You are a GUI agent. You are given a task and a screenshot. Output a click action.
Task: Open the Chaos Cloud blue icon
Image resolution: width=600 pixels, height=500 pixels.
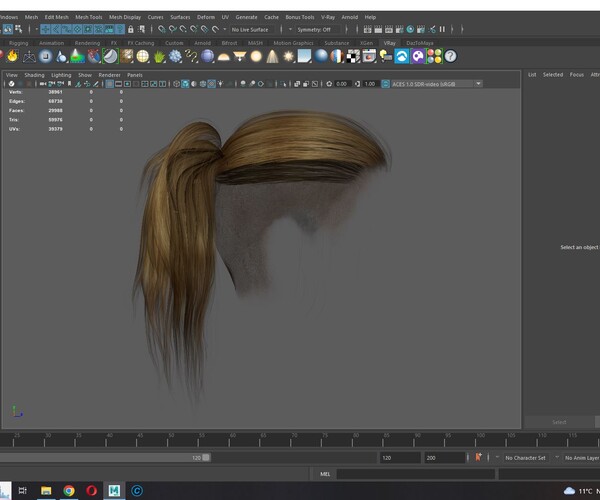[x=402, y=57]
